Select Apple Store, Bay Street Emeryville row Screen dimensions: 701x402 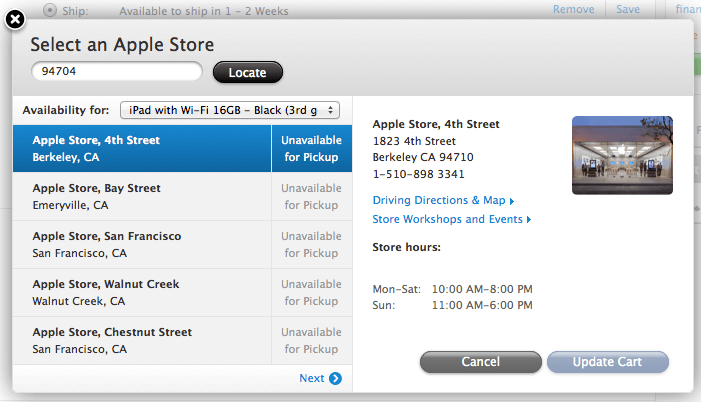click(x=182, y=196)
